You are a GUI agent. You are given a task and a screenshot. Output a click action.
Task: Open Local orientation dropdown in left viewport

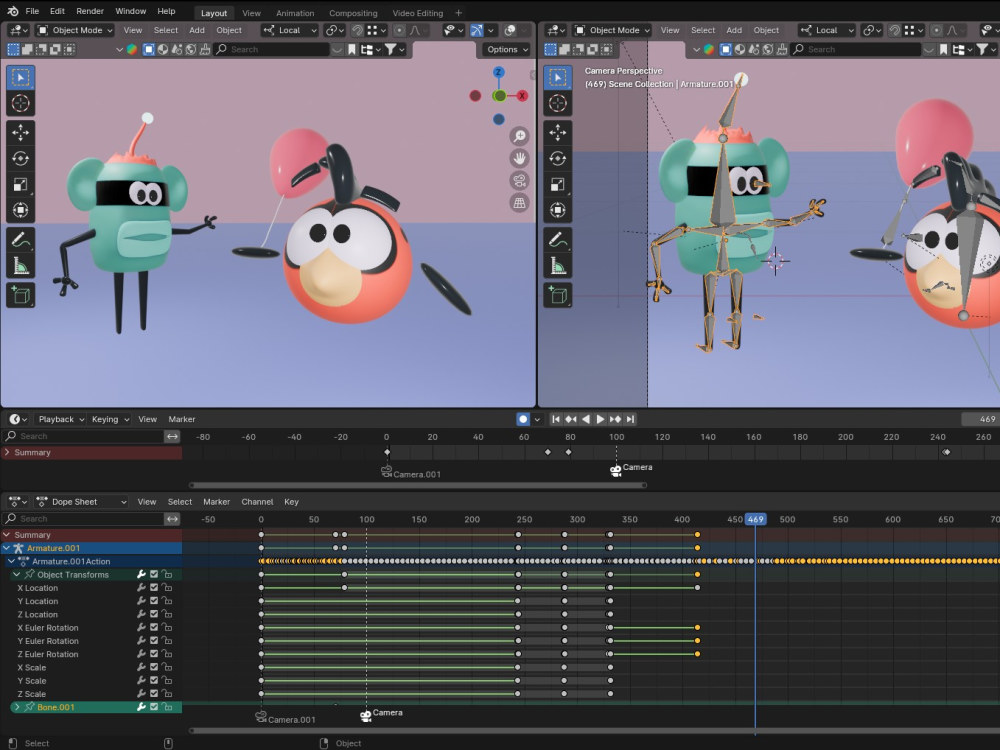(290, 30)
